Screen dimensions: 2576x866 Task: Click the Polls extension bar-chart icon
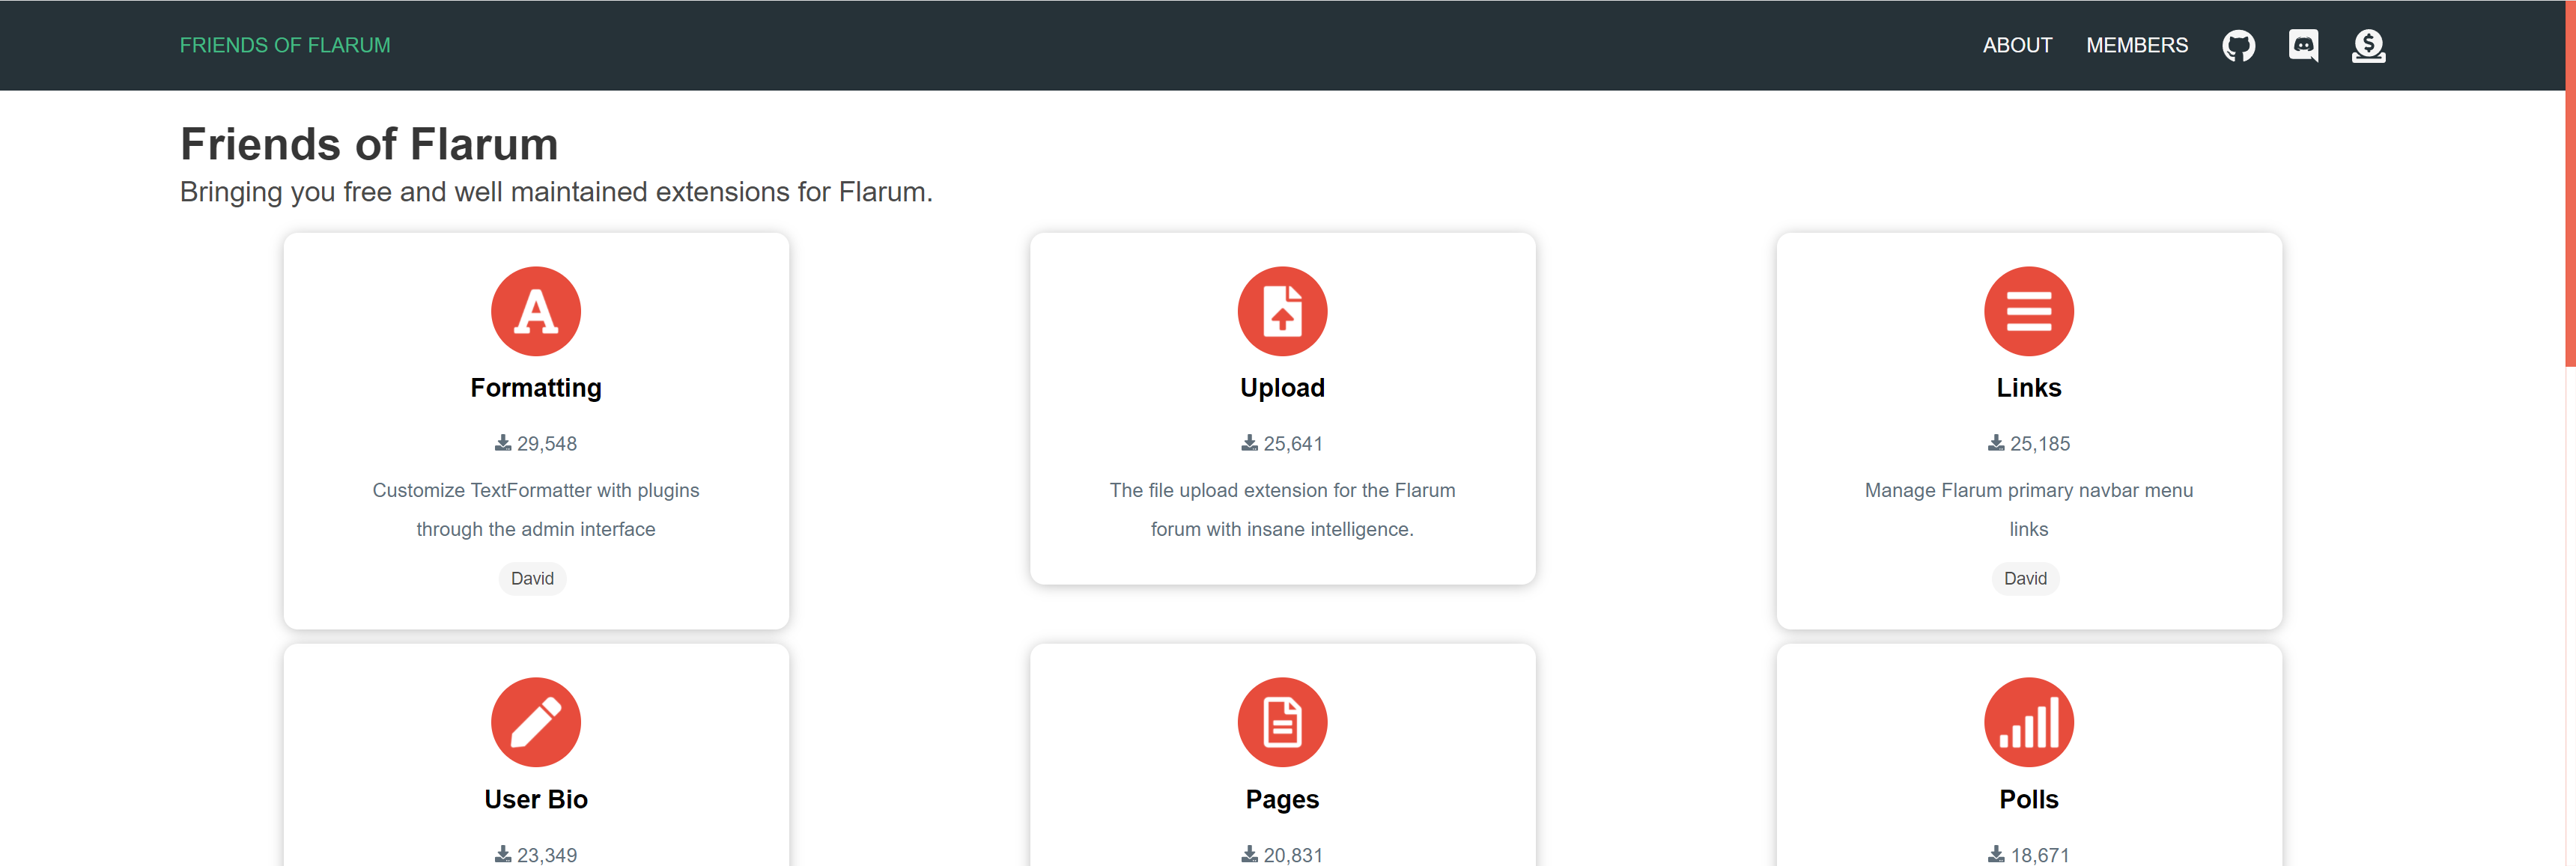(x=2028, y=722)
